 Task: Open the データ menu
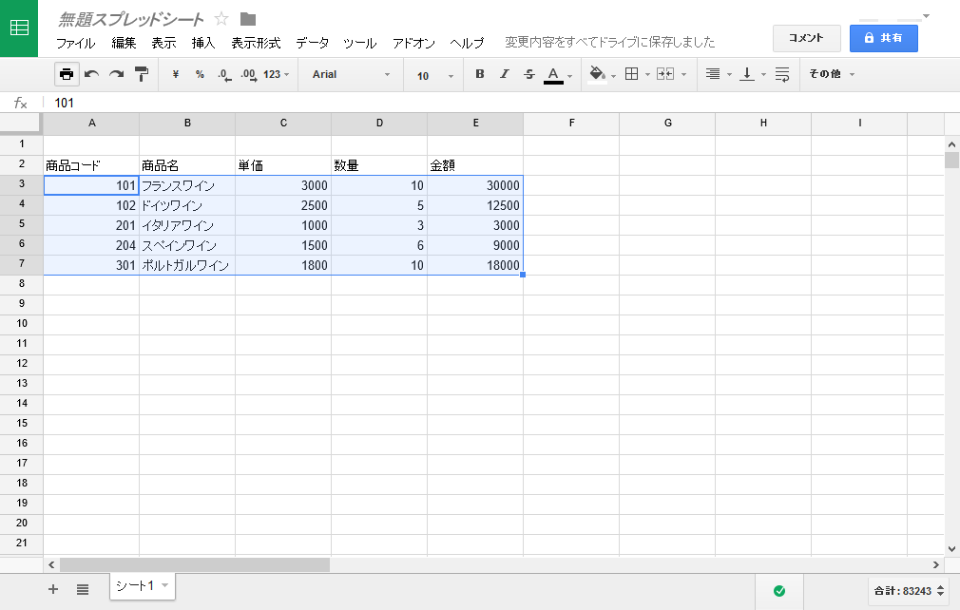pyautogui.click(x=312, y=43)
